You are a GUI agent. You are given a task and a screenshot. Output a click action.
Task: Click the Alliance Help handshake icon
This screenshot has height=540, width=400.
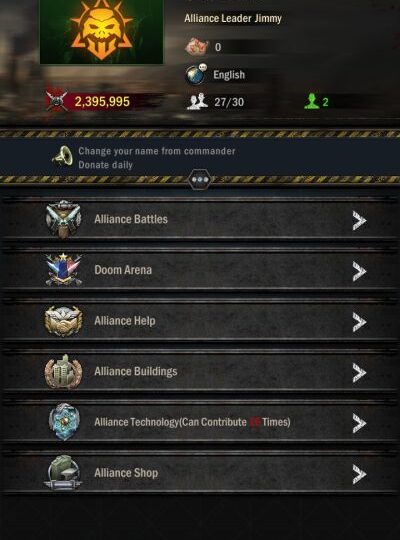[x=63, y=321]
